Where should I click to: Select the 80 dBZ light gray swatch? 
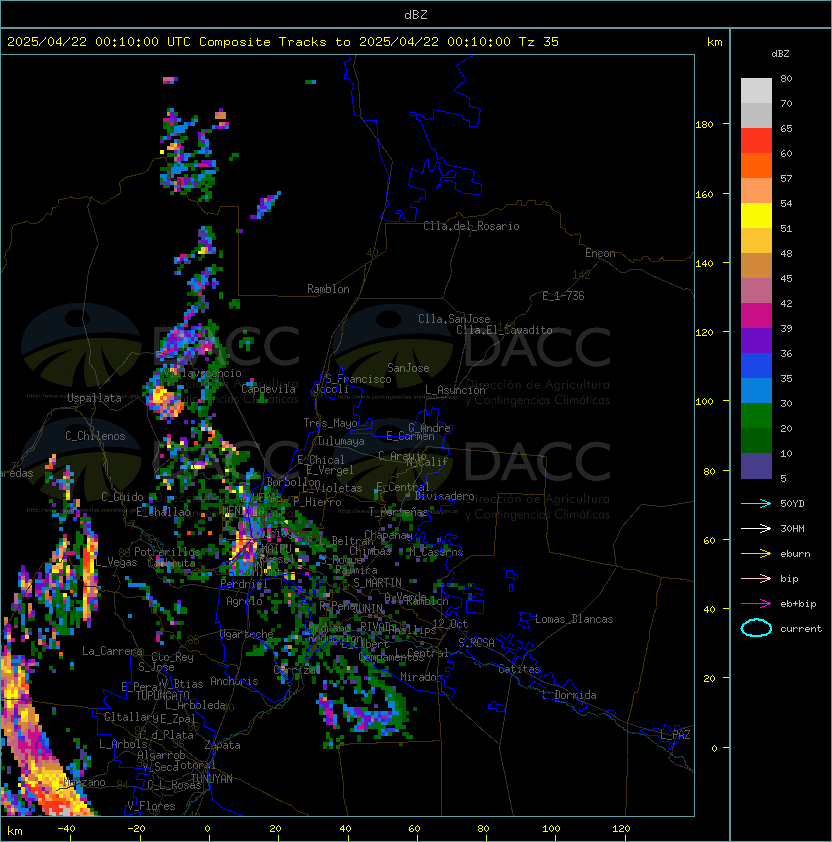[756, 90]
